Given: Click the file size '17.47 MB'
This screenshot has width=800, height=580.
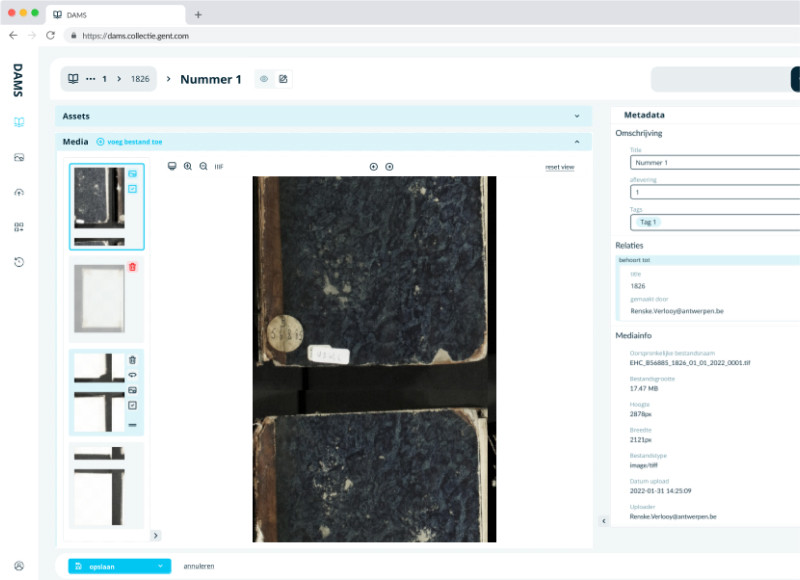Looking at the screenshot, I should point(644,389).
